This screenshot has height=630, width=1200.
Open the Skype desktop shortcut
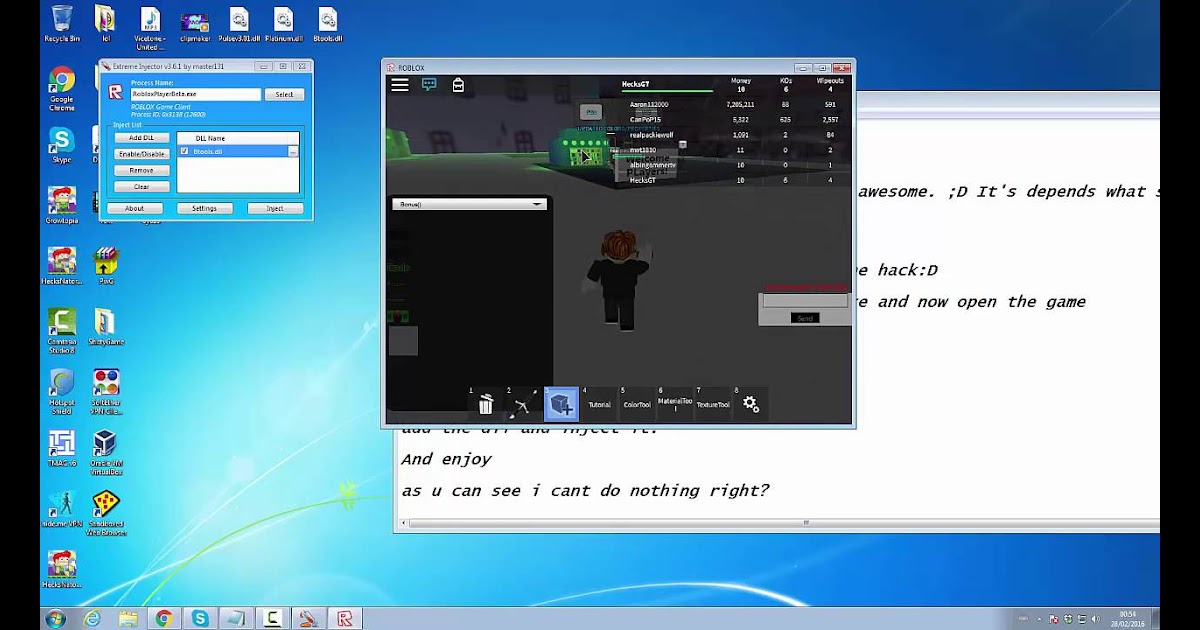coord(62,146)
